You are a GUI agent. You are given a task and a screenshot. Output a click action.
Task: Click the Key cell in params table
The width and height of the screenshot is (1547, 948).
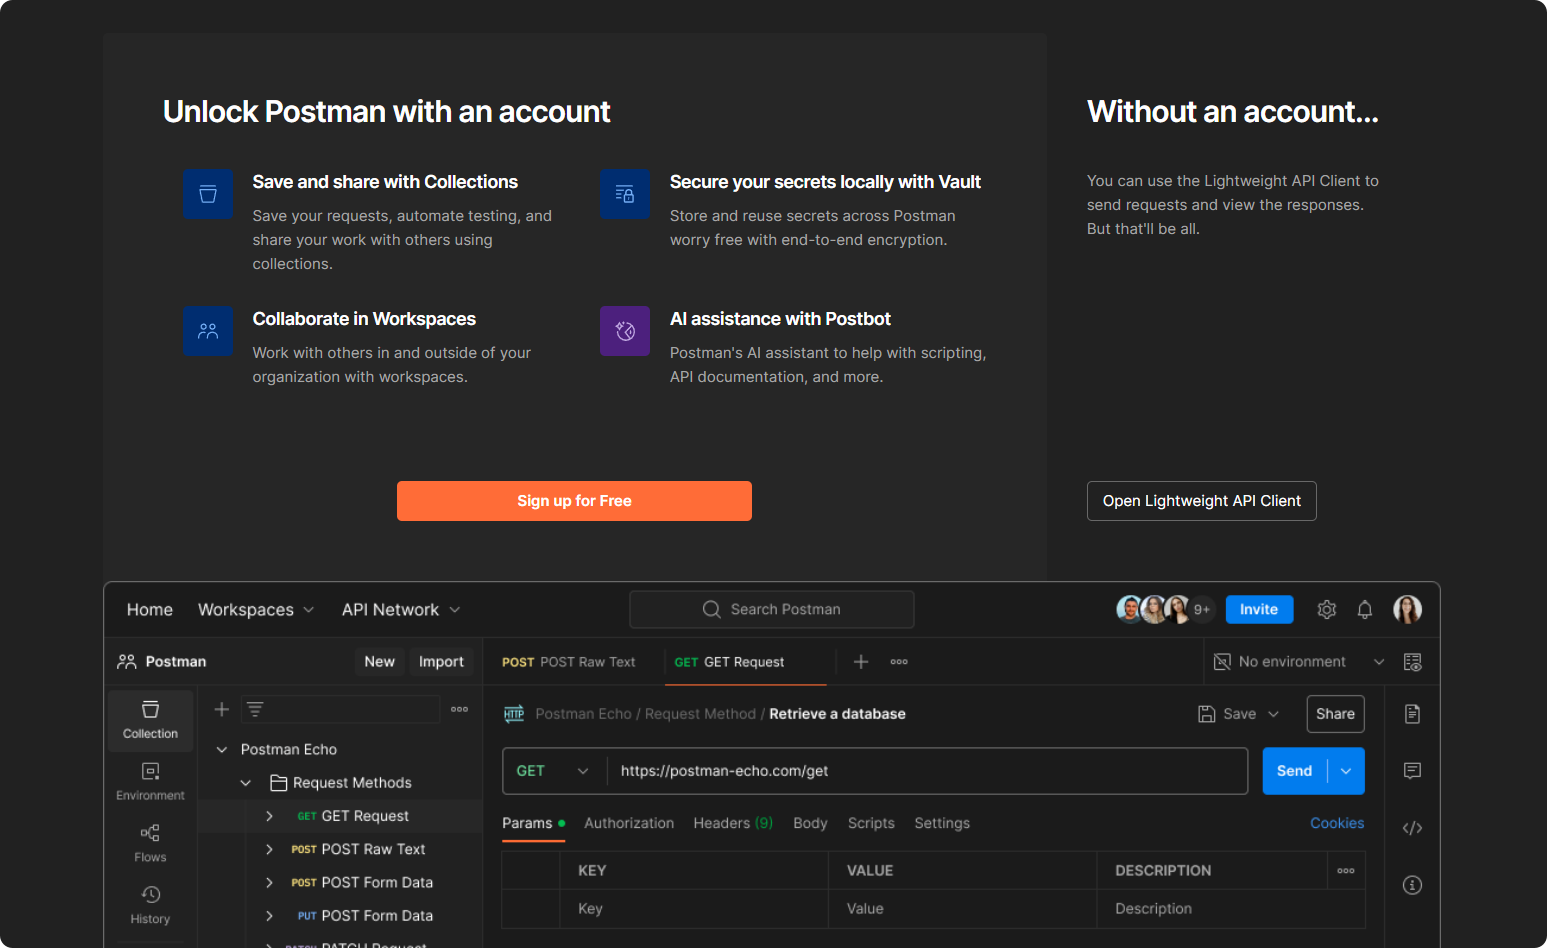694,909
